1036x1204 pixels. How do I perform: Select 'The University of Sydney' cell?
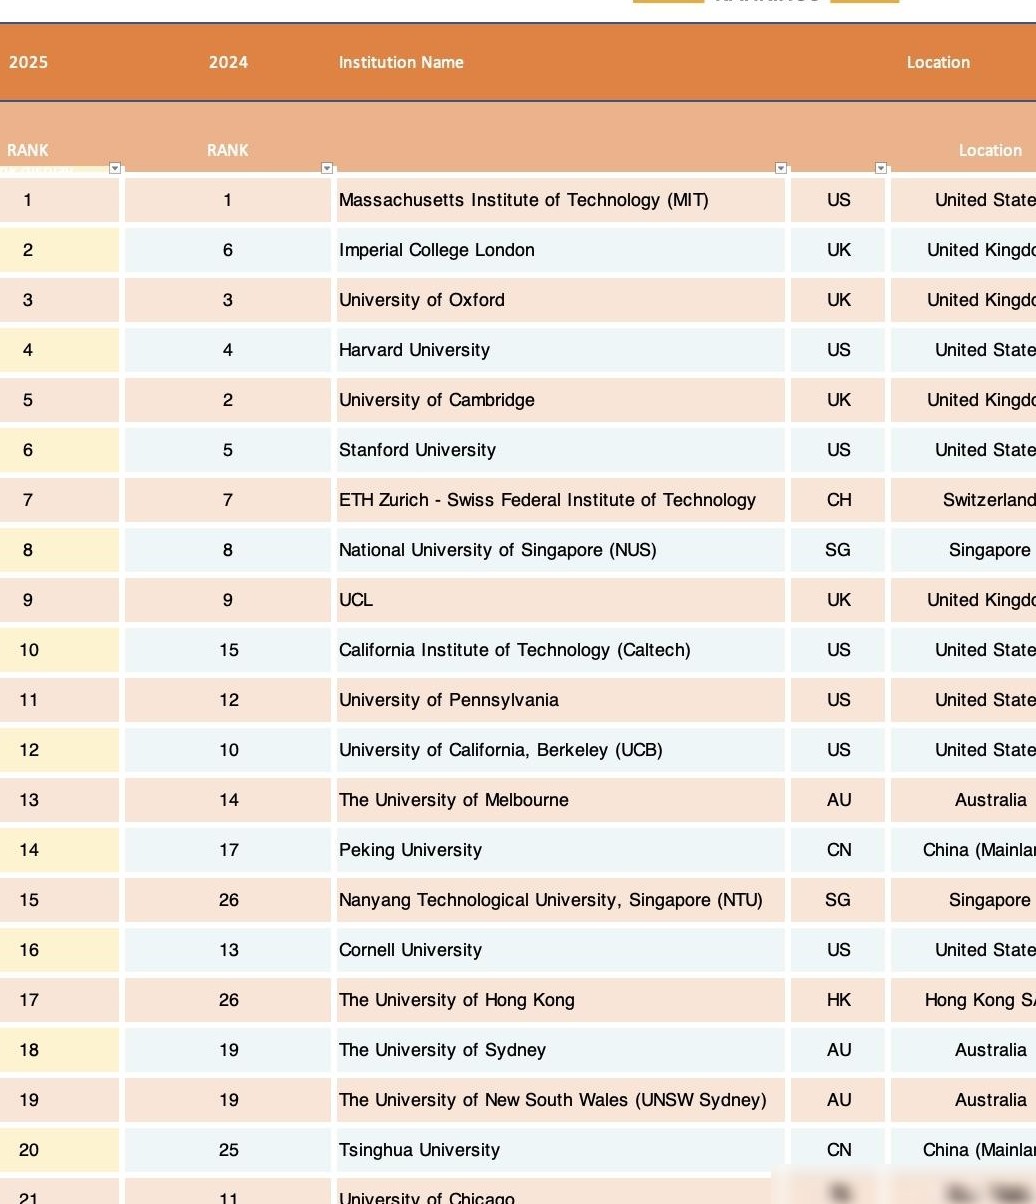pyautogui.click(x=561, y=1050)
